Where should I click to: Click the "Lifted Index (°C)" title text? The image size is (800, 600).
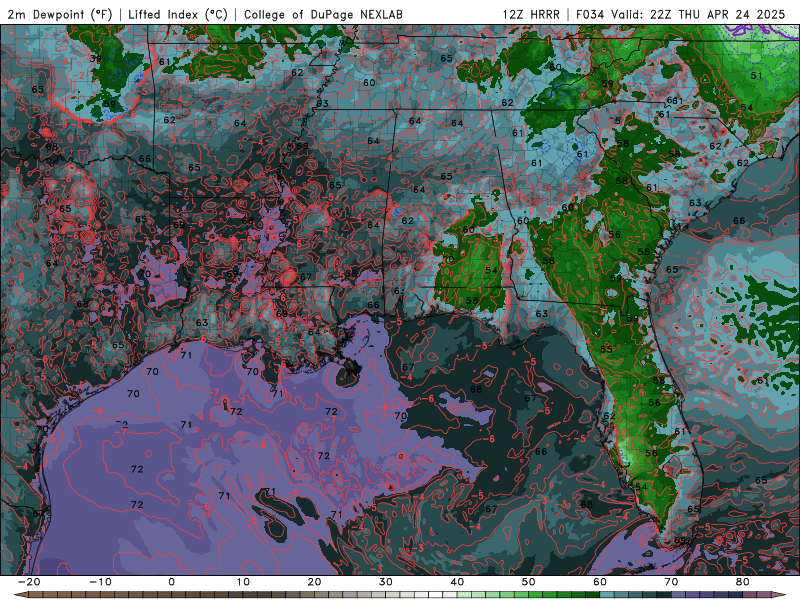tap(178, 14)
